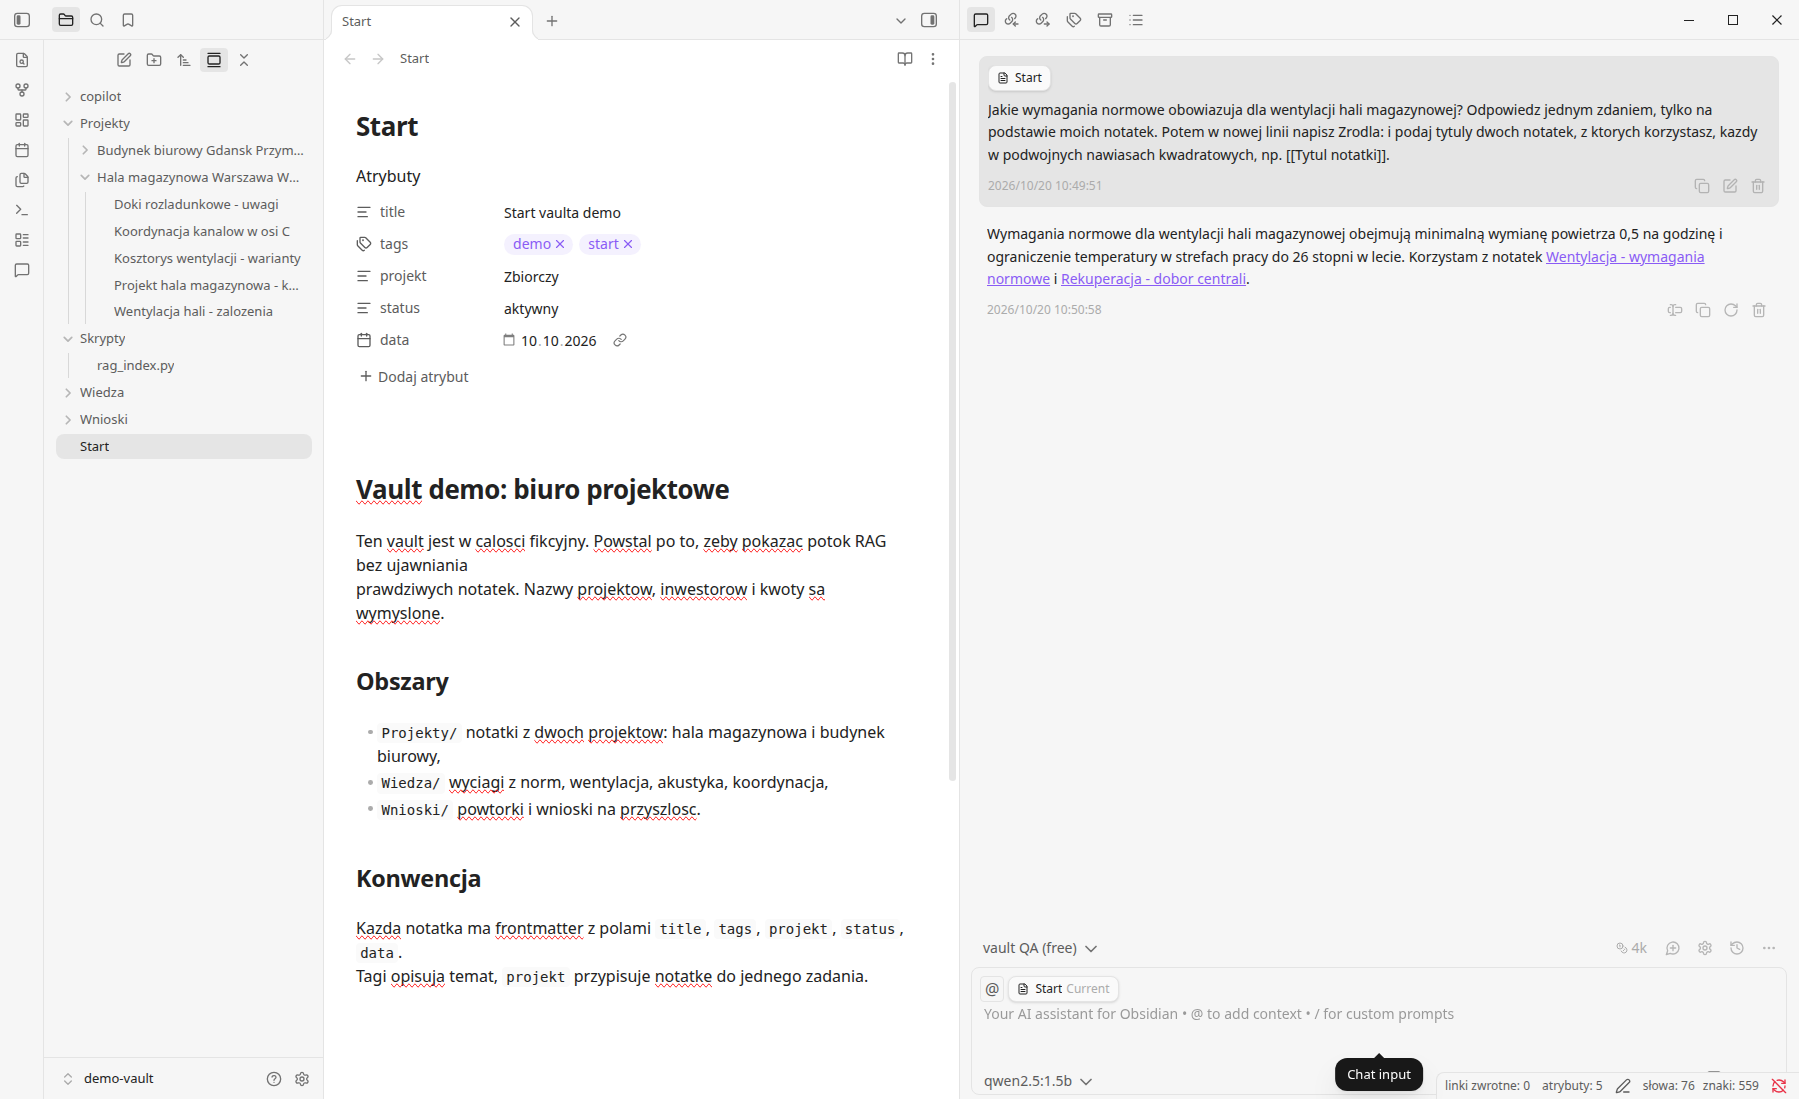Click the @ add context button
This screenshot has height=1099, width=1799.
click(x=992, y=989)
